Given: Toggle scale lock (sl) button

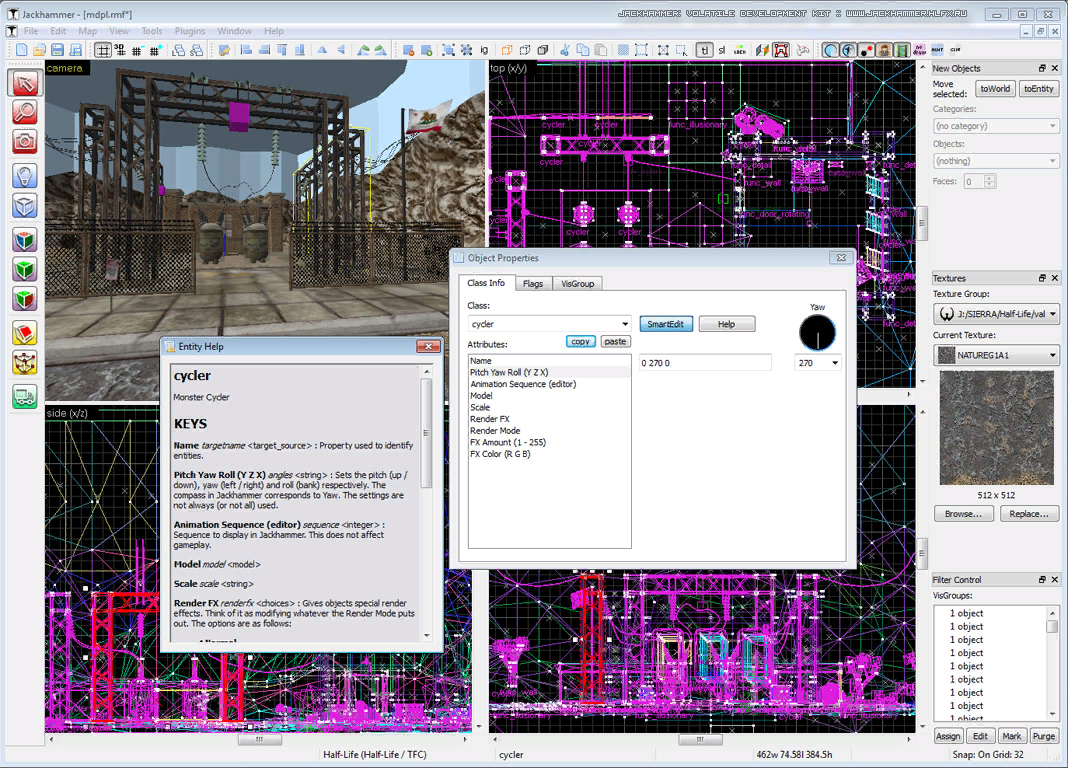Looking at the screenshot, I should [x=722, y=50].
